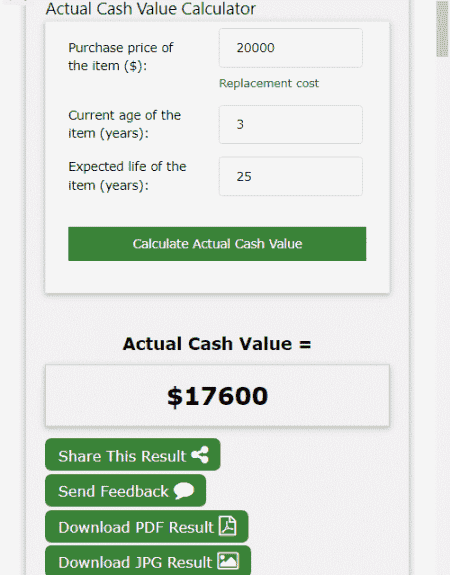Click the Current age of the item label
450x575 pixels.
point(124,124)
